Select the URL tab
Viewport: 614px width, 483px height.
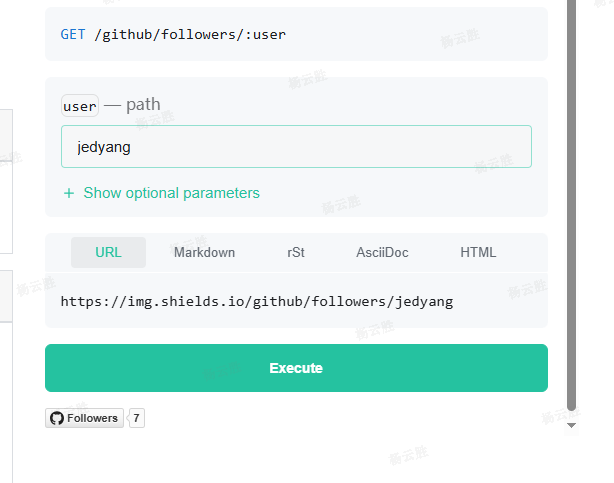[108, 253]
